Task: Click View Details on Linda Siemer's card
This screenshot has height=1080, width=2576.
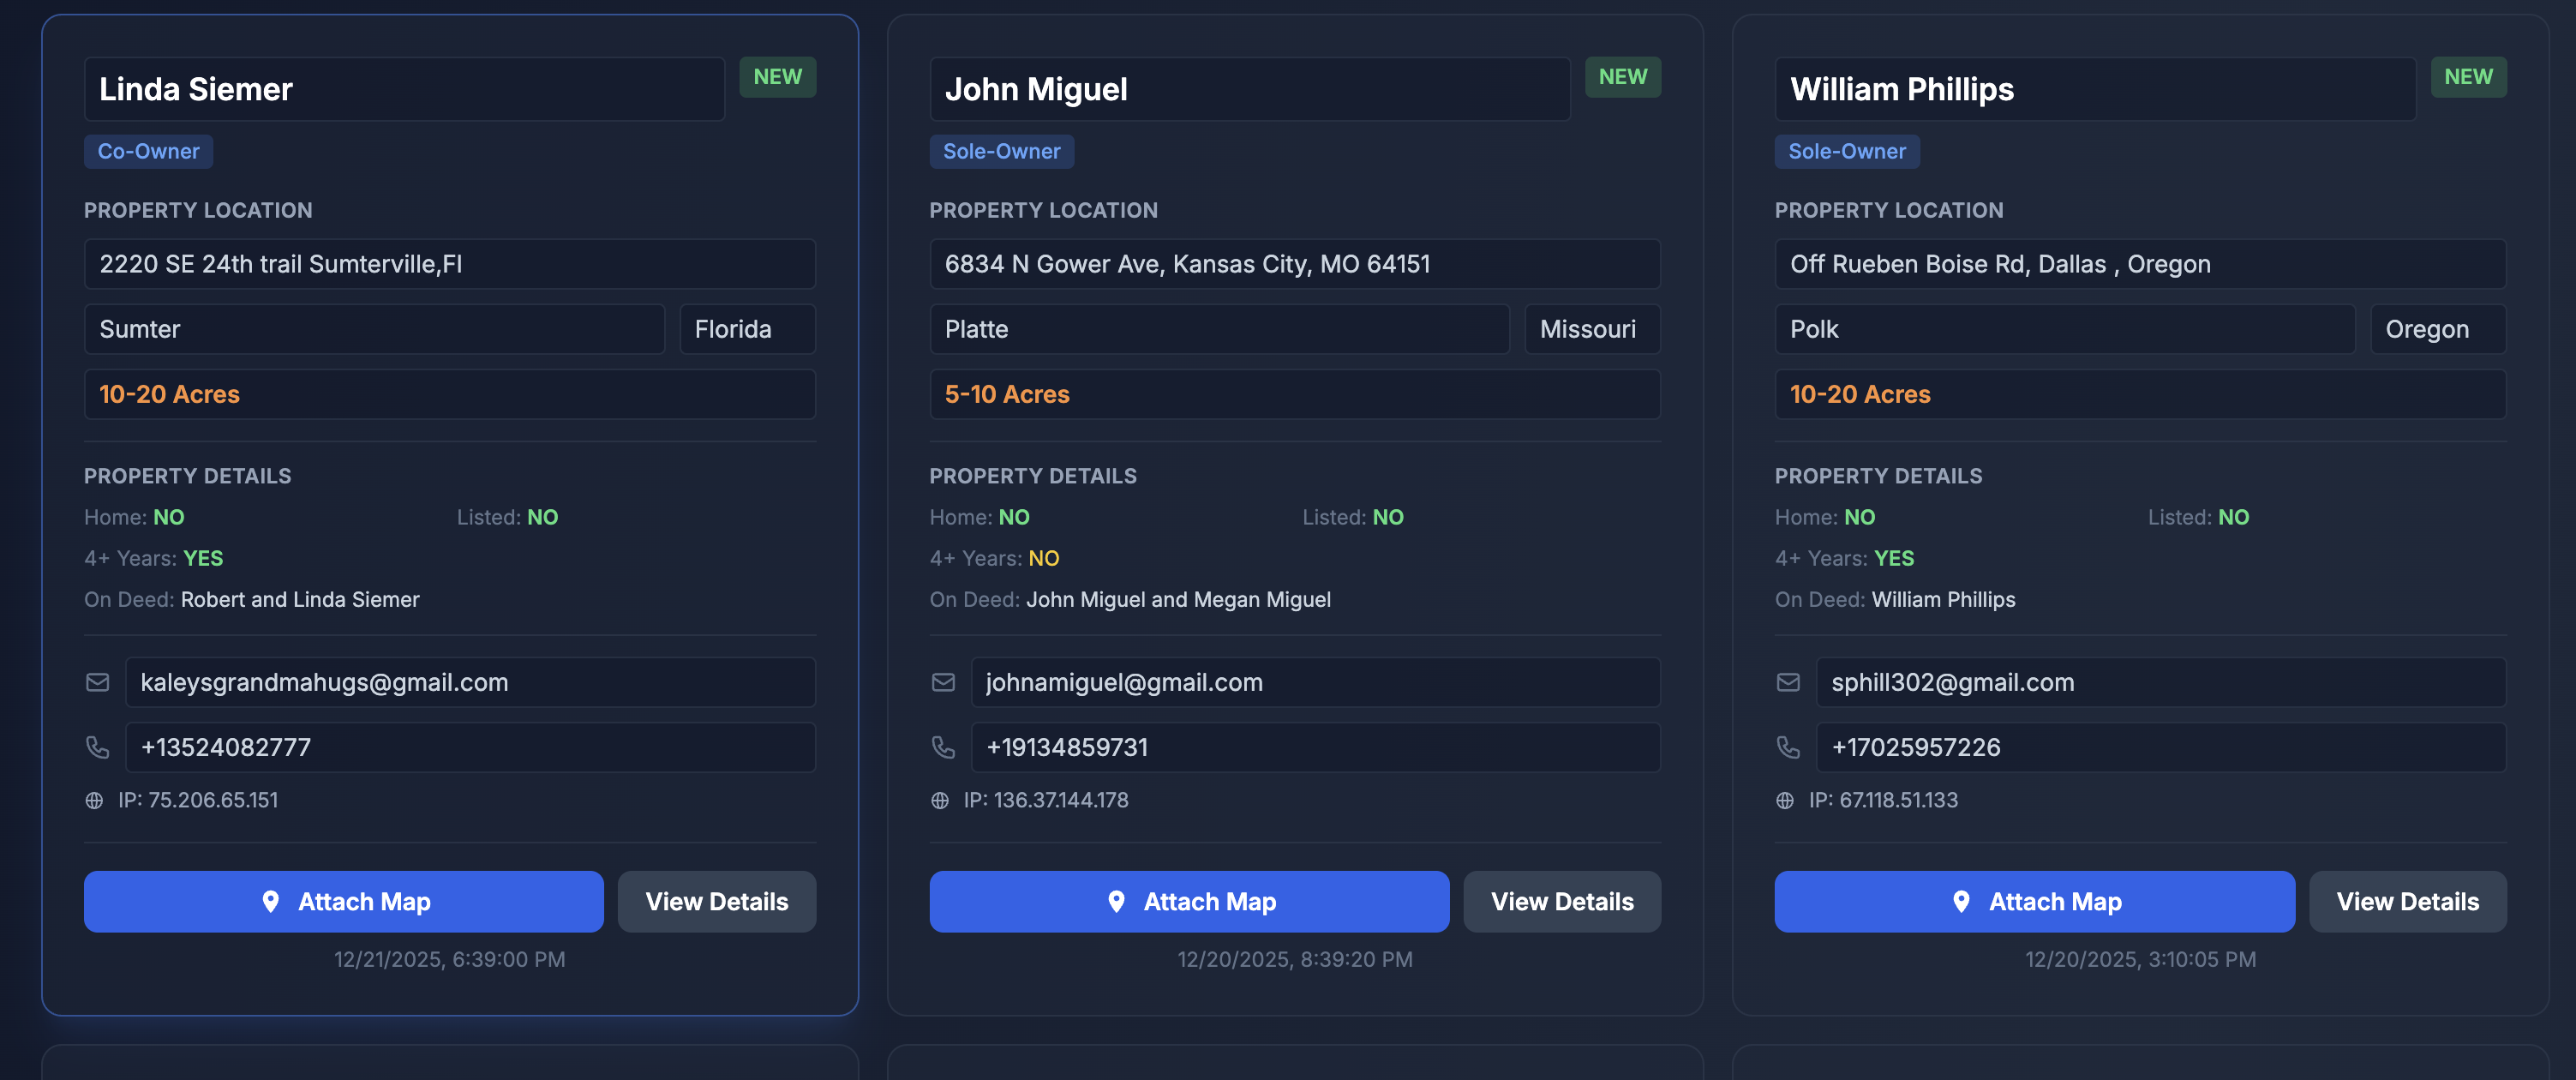Action: pos(716,901)
